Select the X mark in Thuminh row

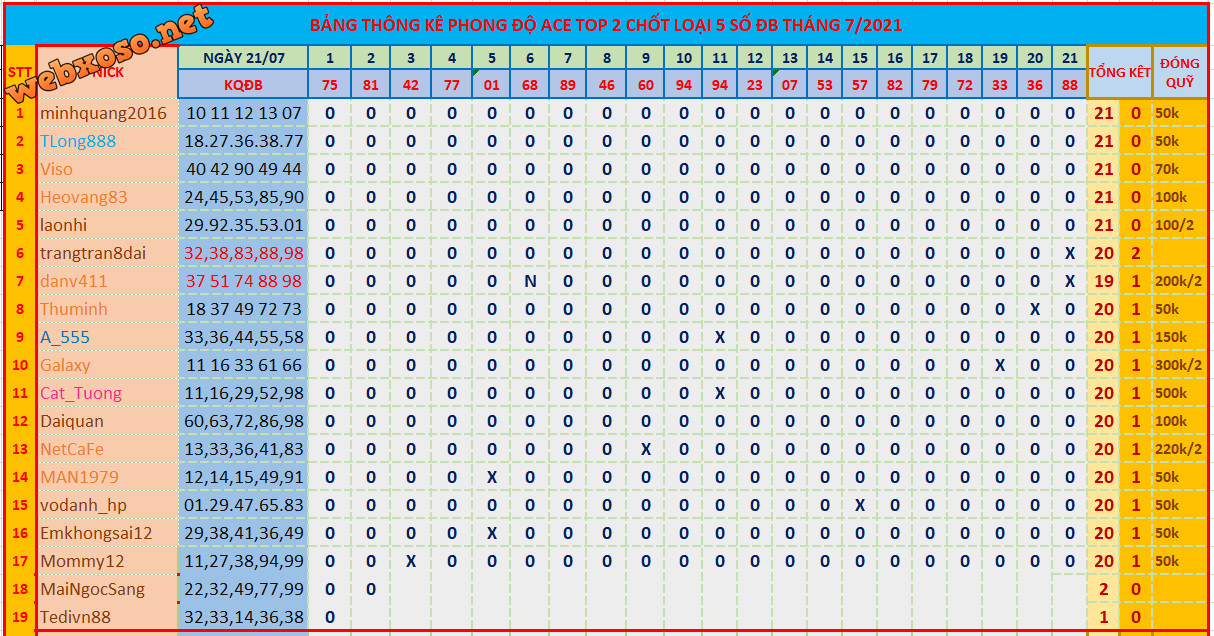(x=1035, y=309)
